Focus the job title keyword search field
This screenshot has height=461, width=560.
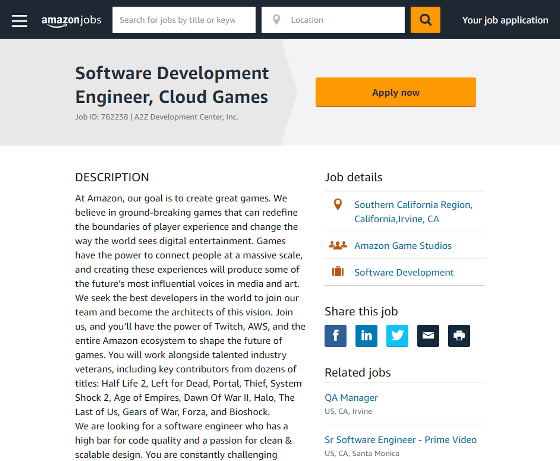point(184,20)
